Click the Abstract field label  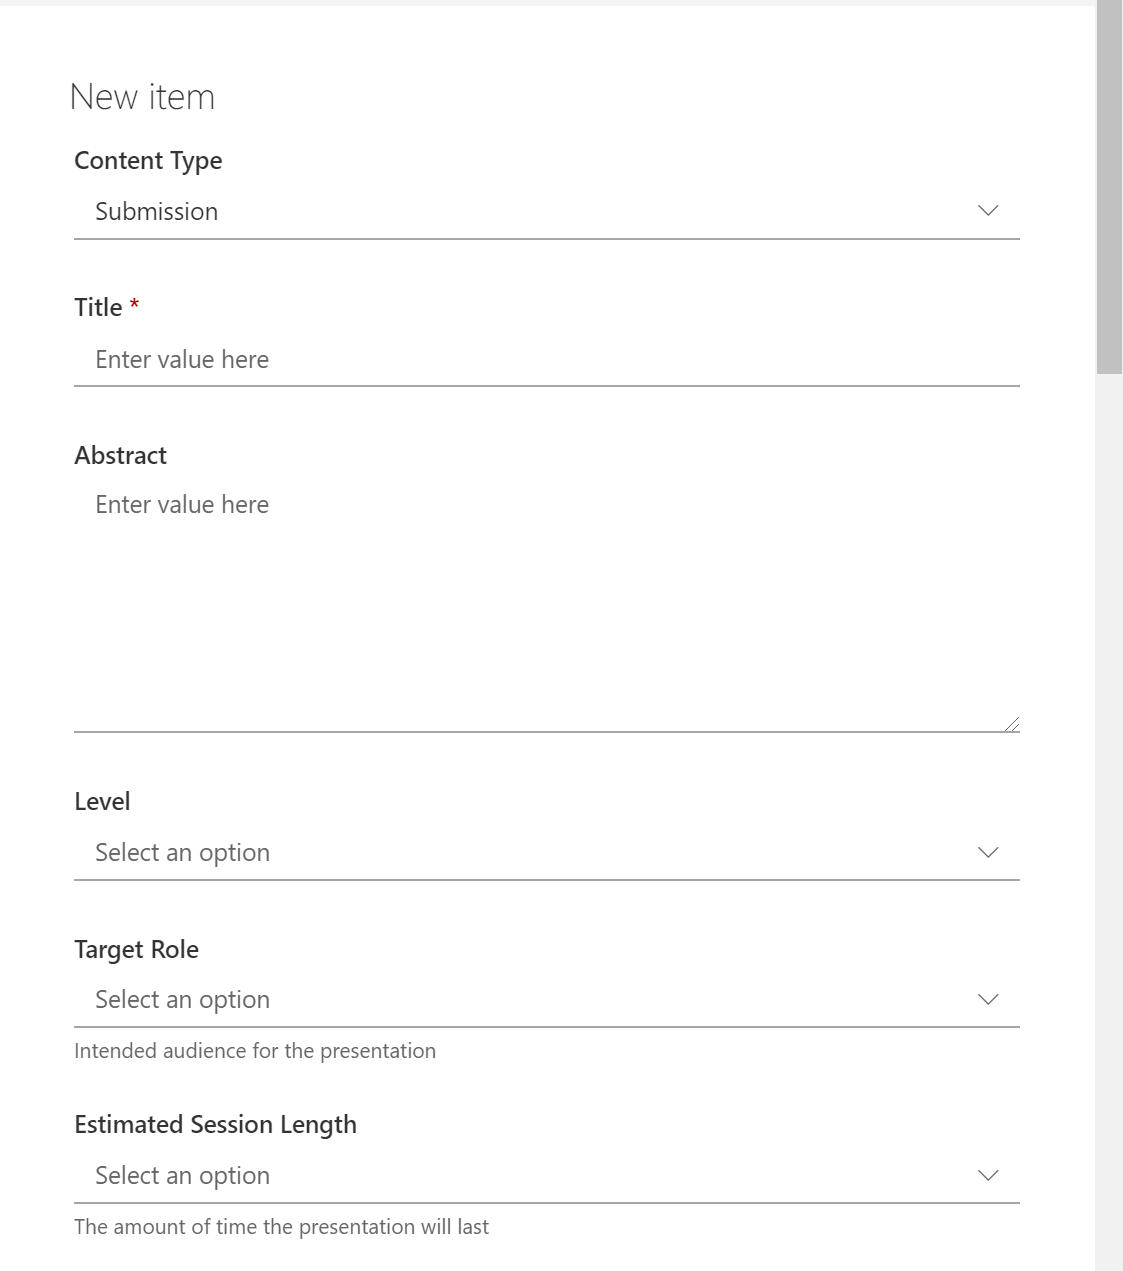(x=120, y=455)
